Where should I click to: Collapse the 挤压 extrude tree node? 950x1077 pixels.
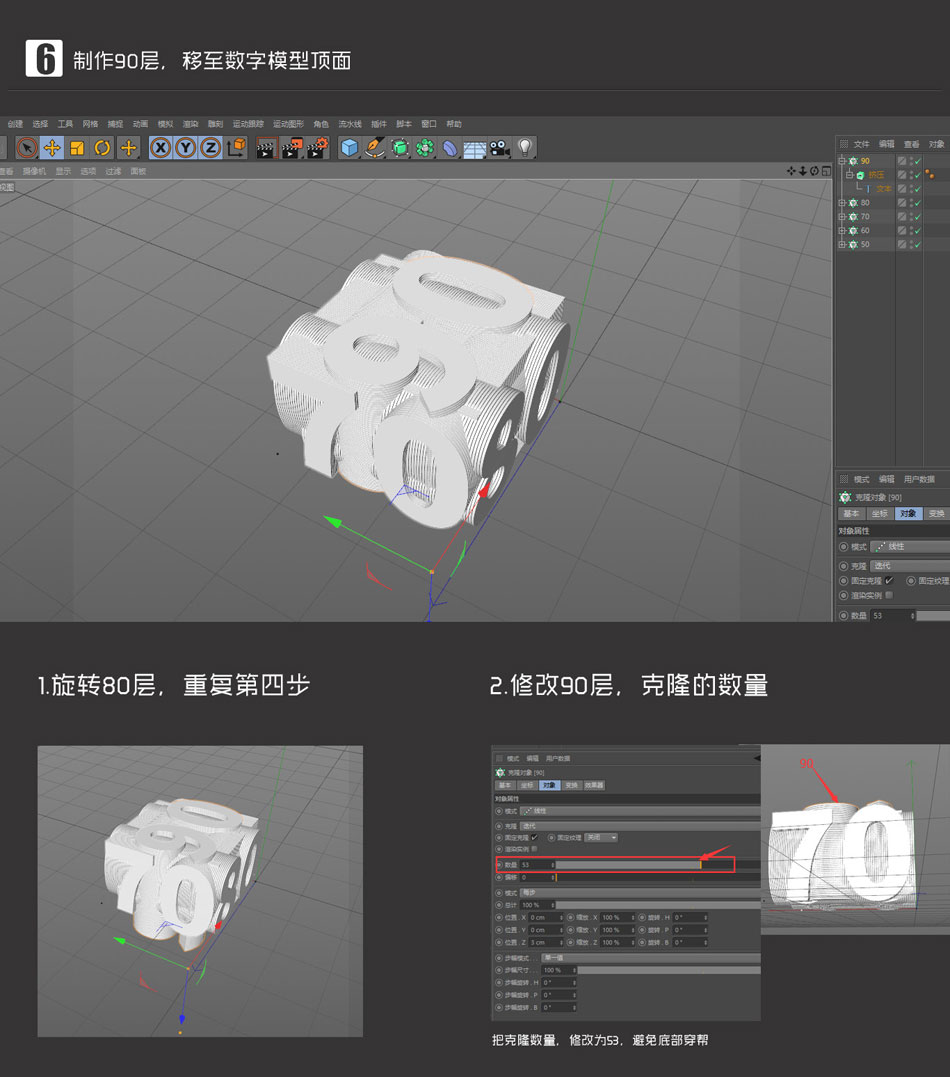pos(849,174)
